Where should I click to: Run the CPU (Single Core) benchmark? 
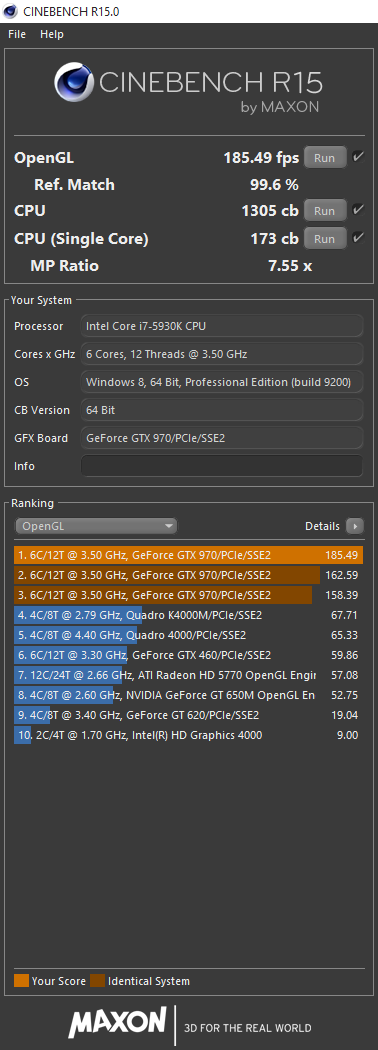point(325,238)
